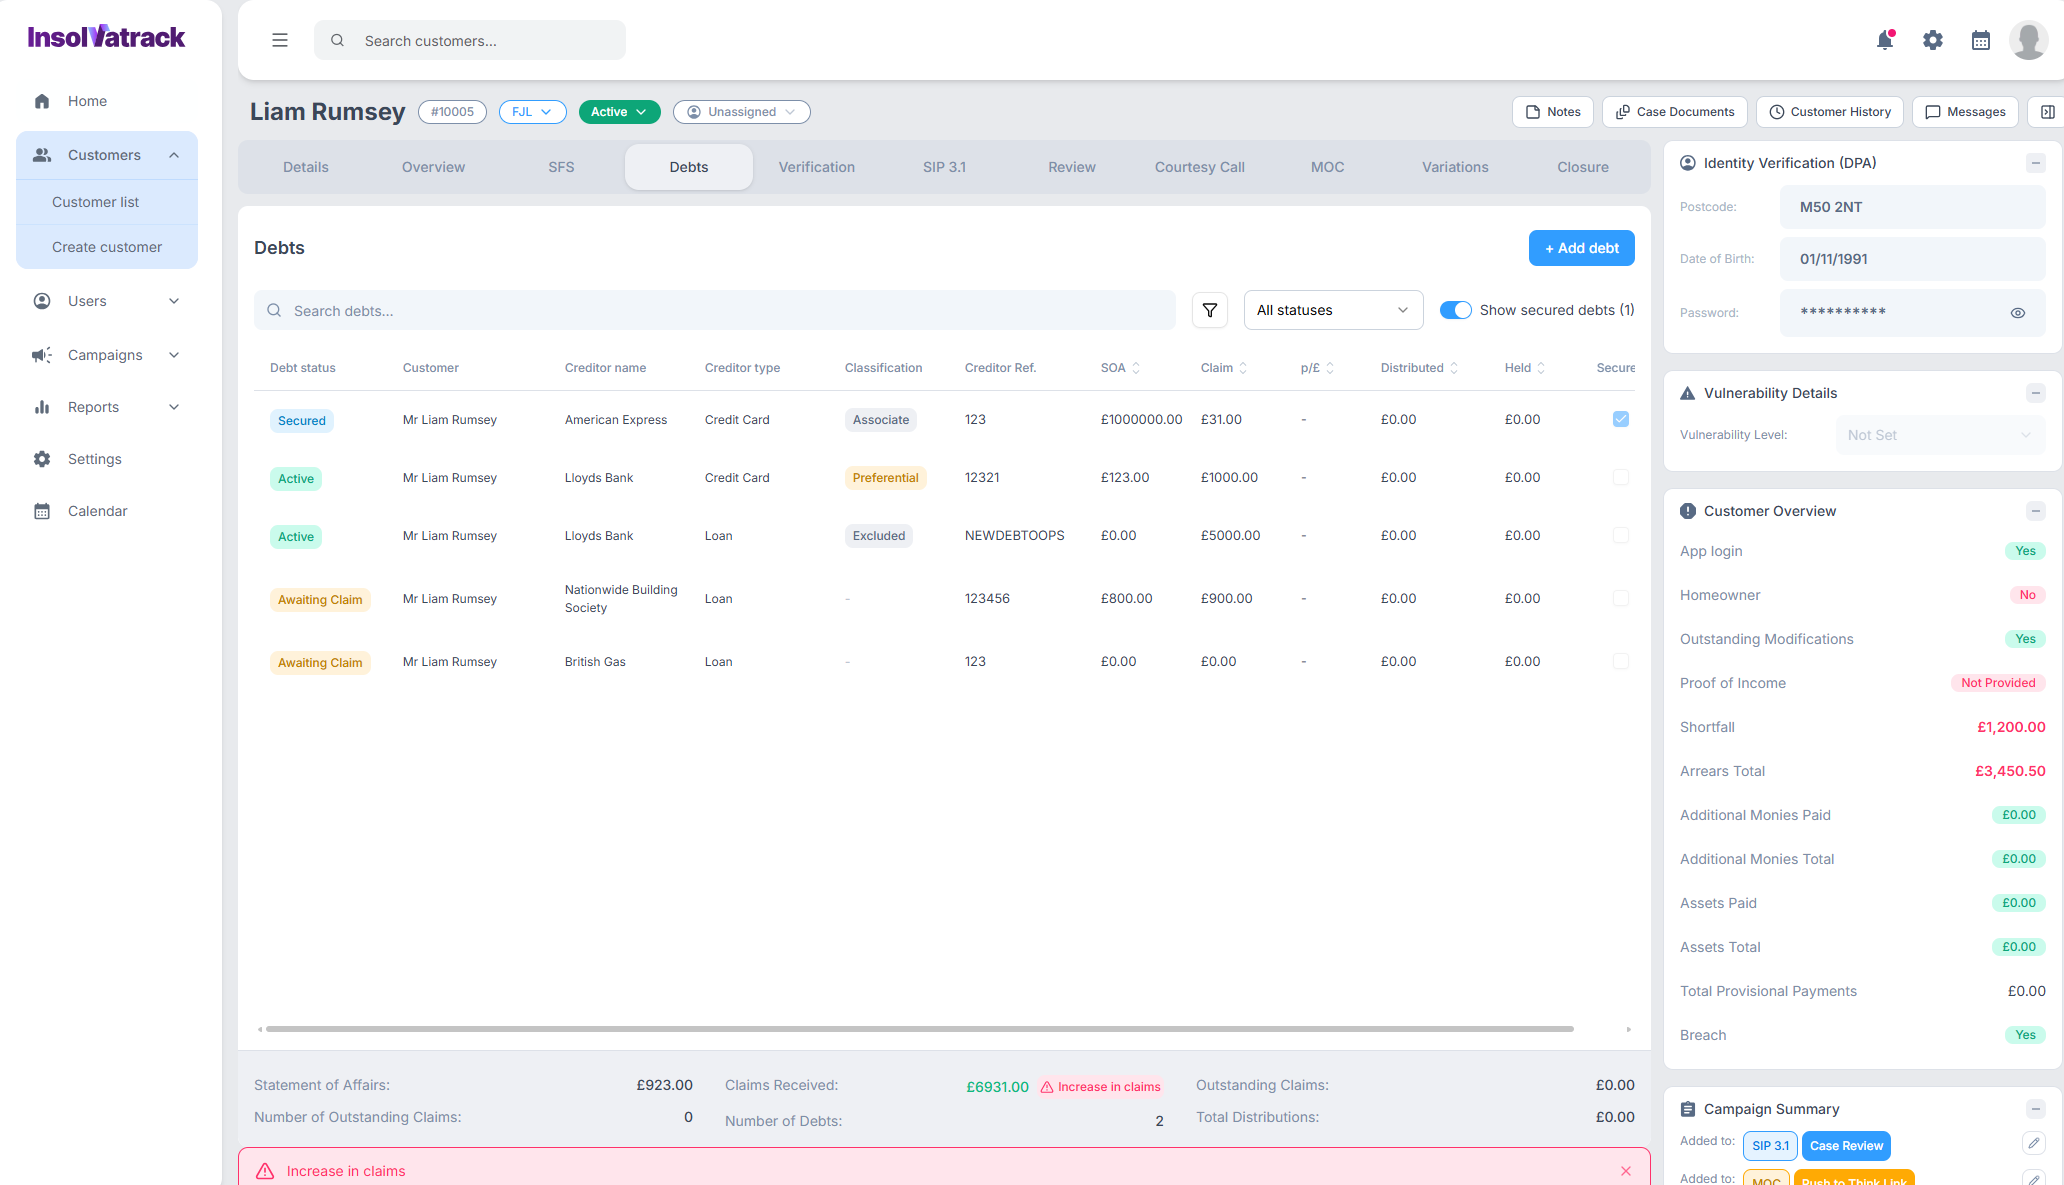Open Create customer page
Screen dimensions: 2064x1185
(107, 247)
